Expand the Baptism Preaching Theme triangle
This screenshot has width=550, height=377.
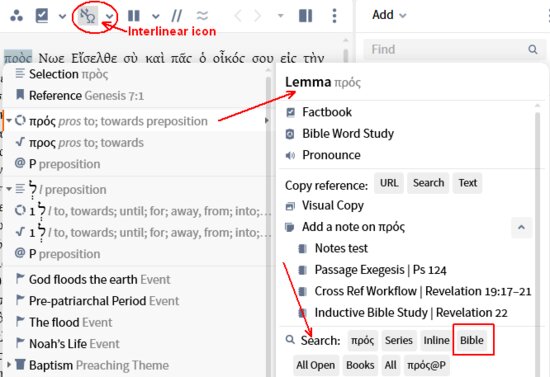click(x=9, y=365)
